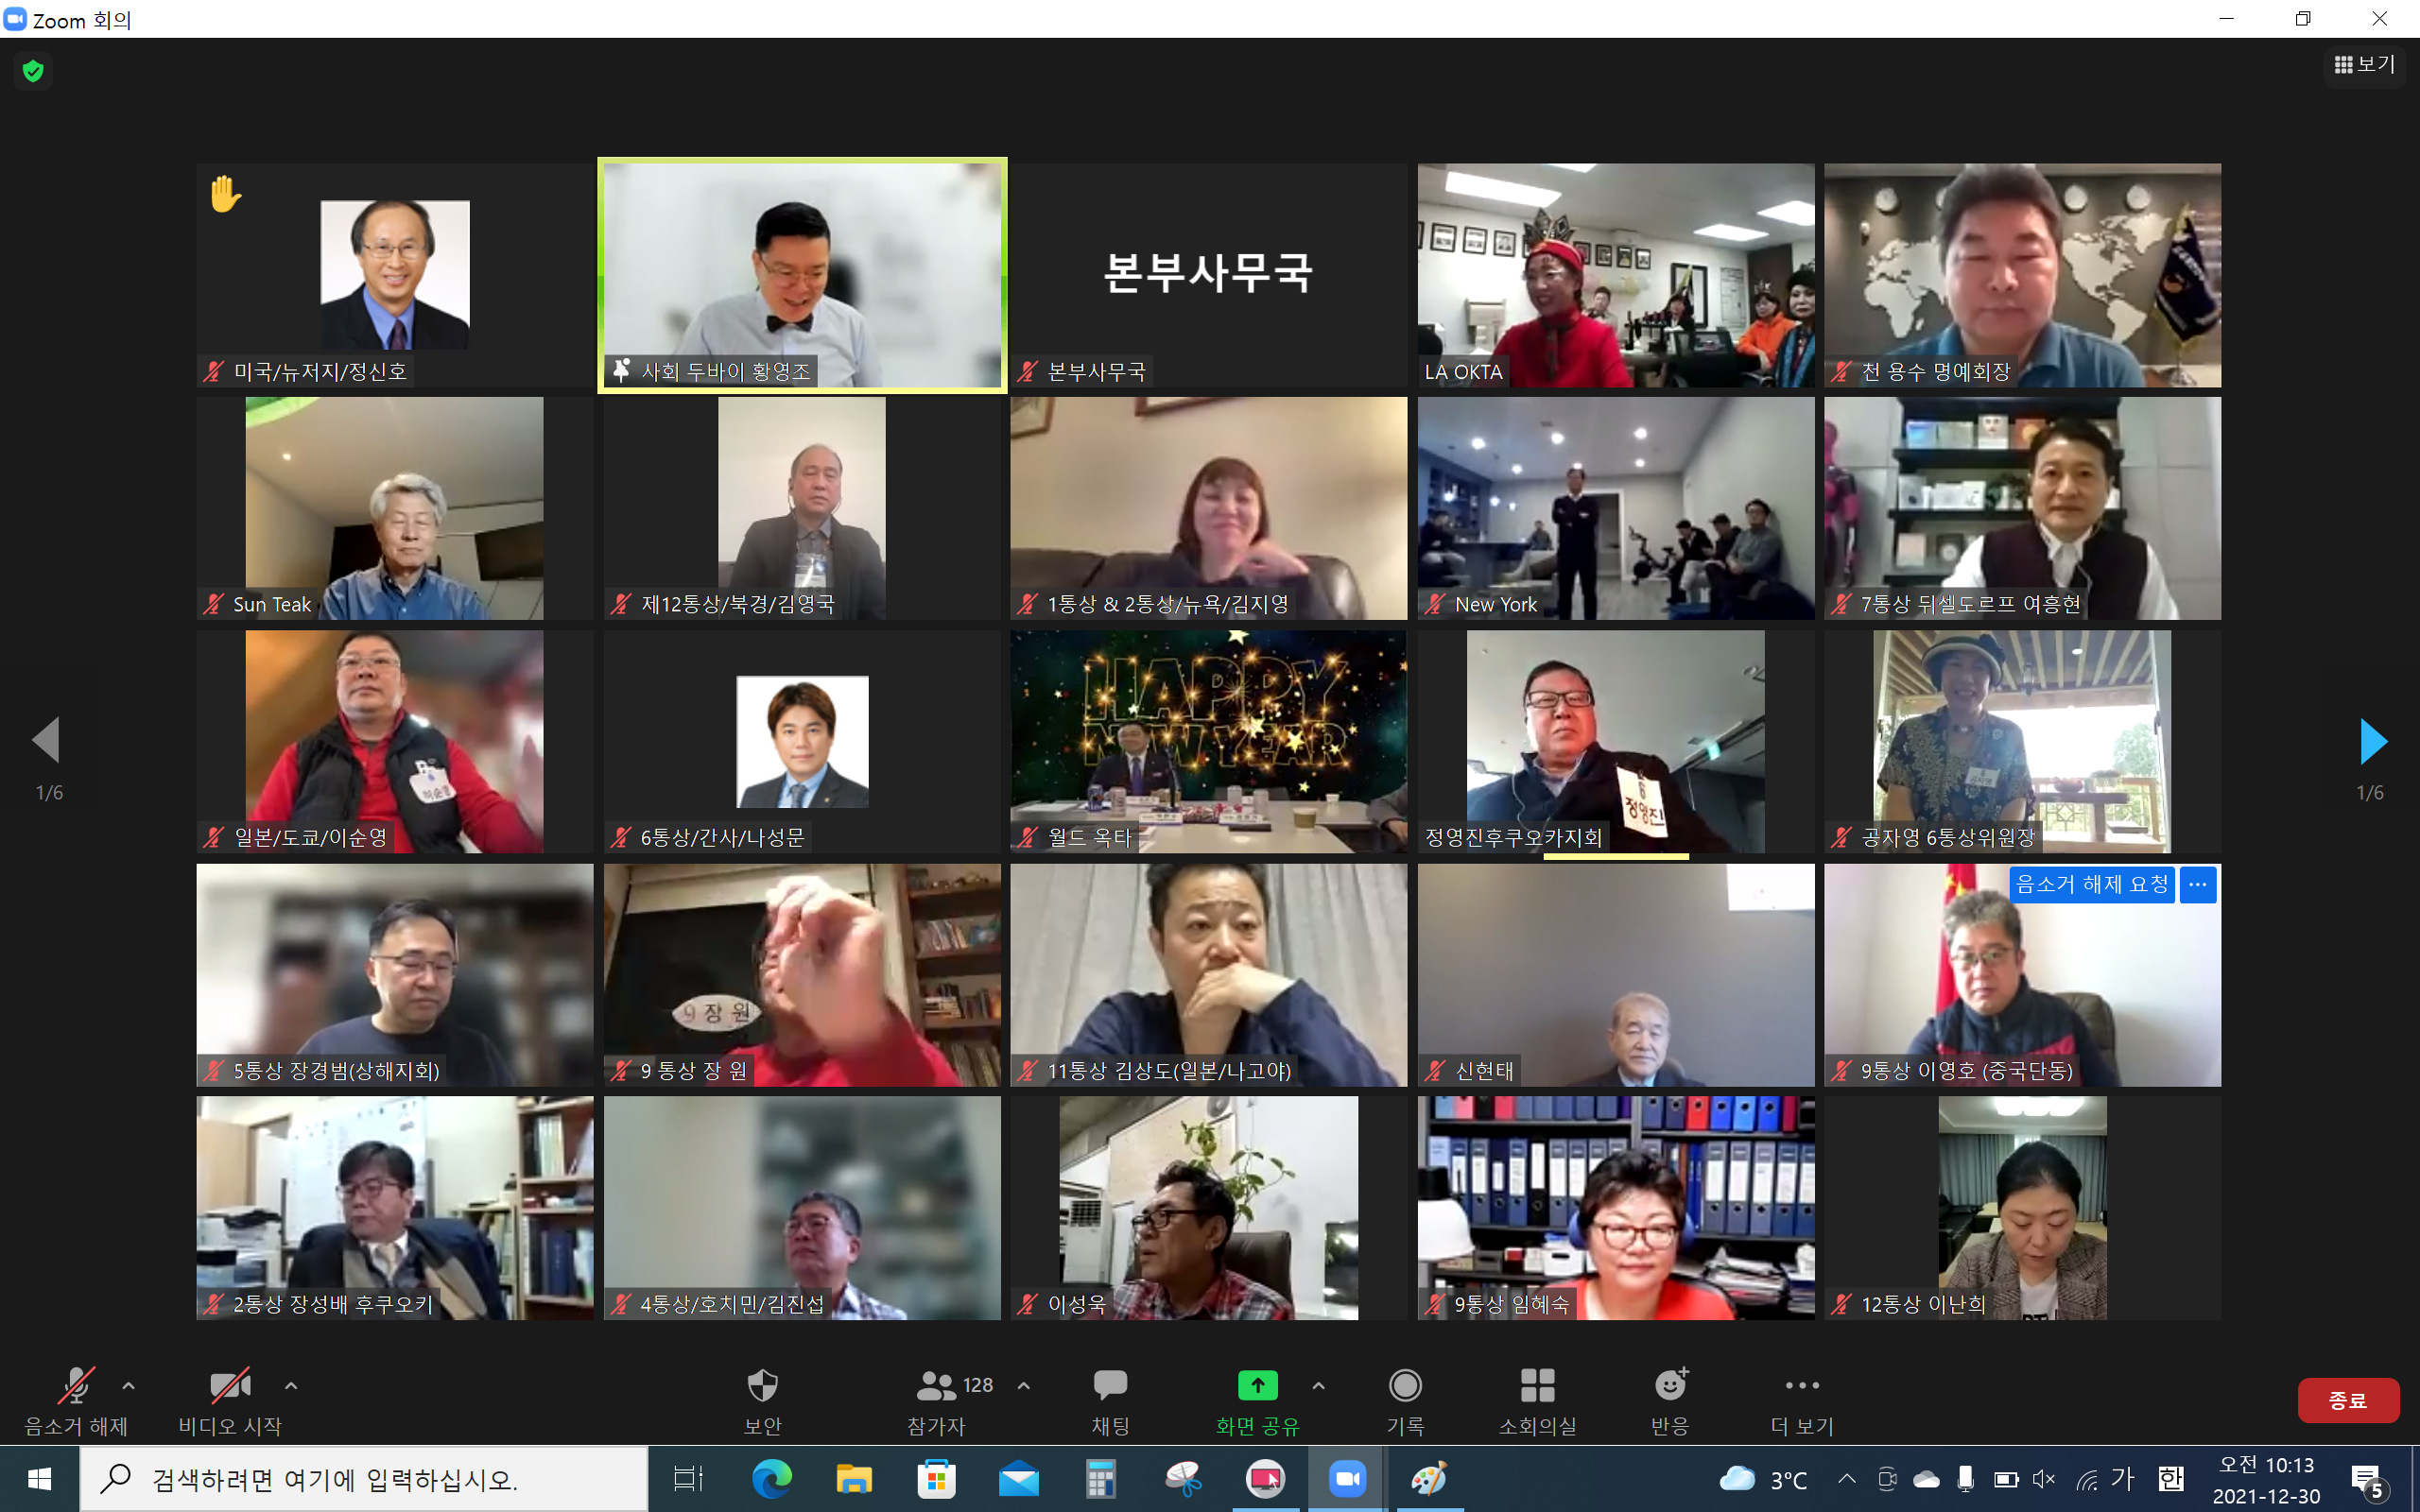
Task: Open Breakout Rooms (소회의실) icon
Action: tap(1537, 1386)
